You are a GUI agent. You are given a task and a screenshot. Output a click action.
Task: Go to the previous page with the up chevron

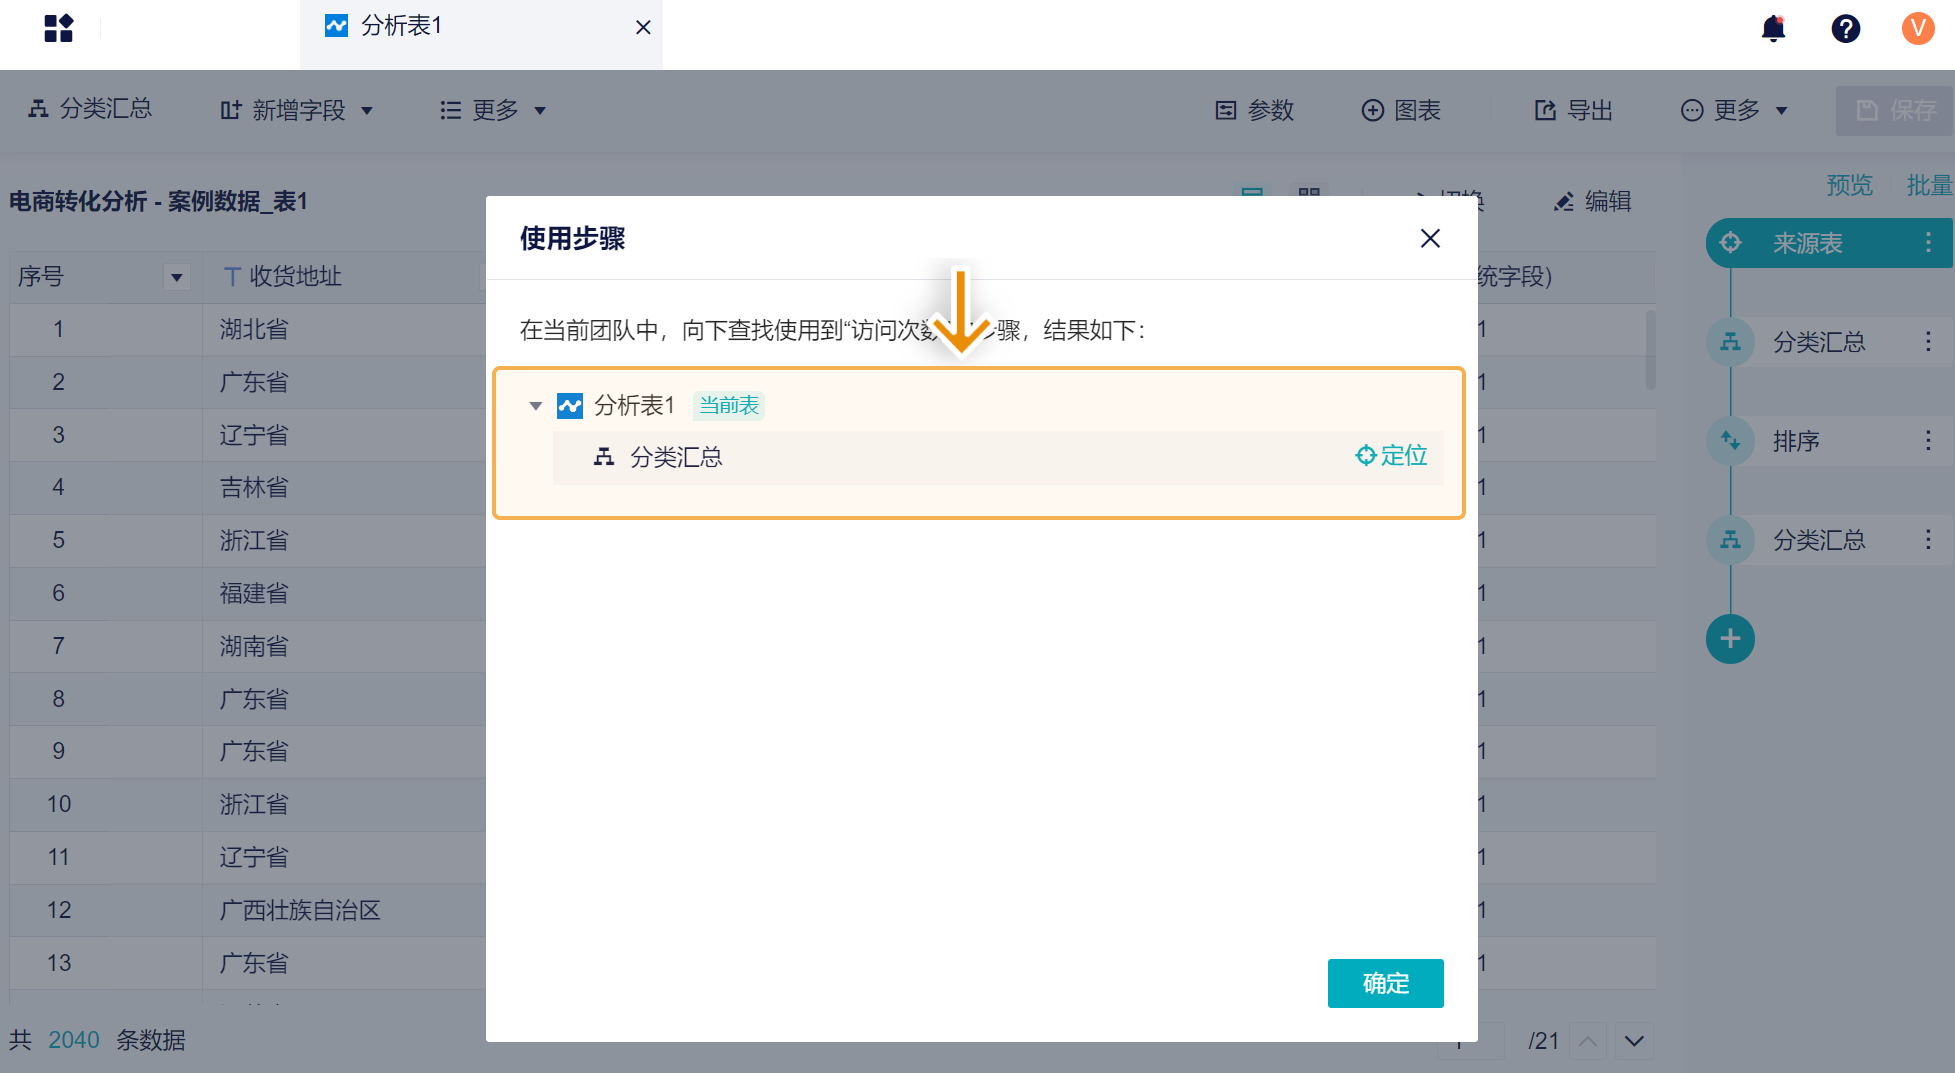[x=1588, y=1041]
